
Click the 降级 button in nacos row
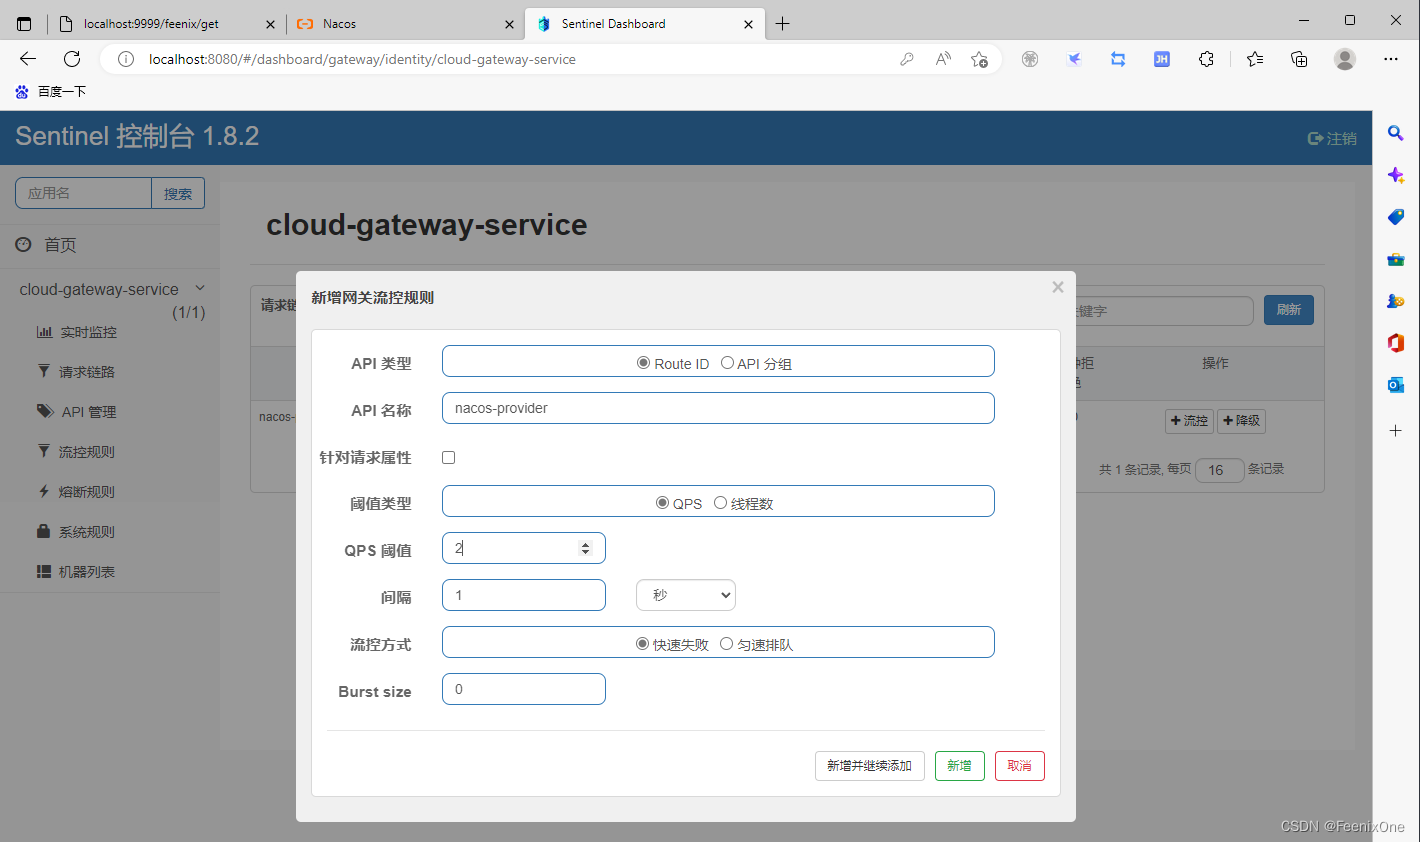point(1241,421)
